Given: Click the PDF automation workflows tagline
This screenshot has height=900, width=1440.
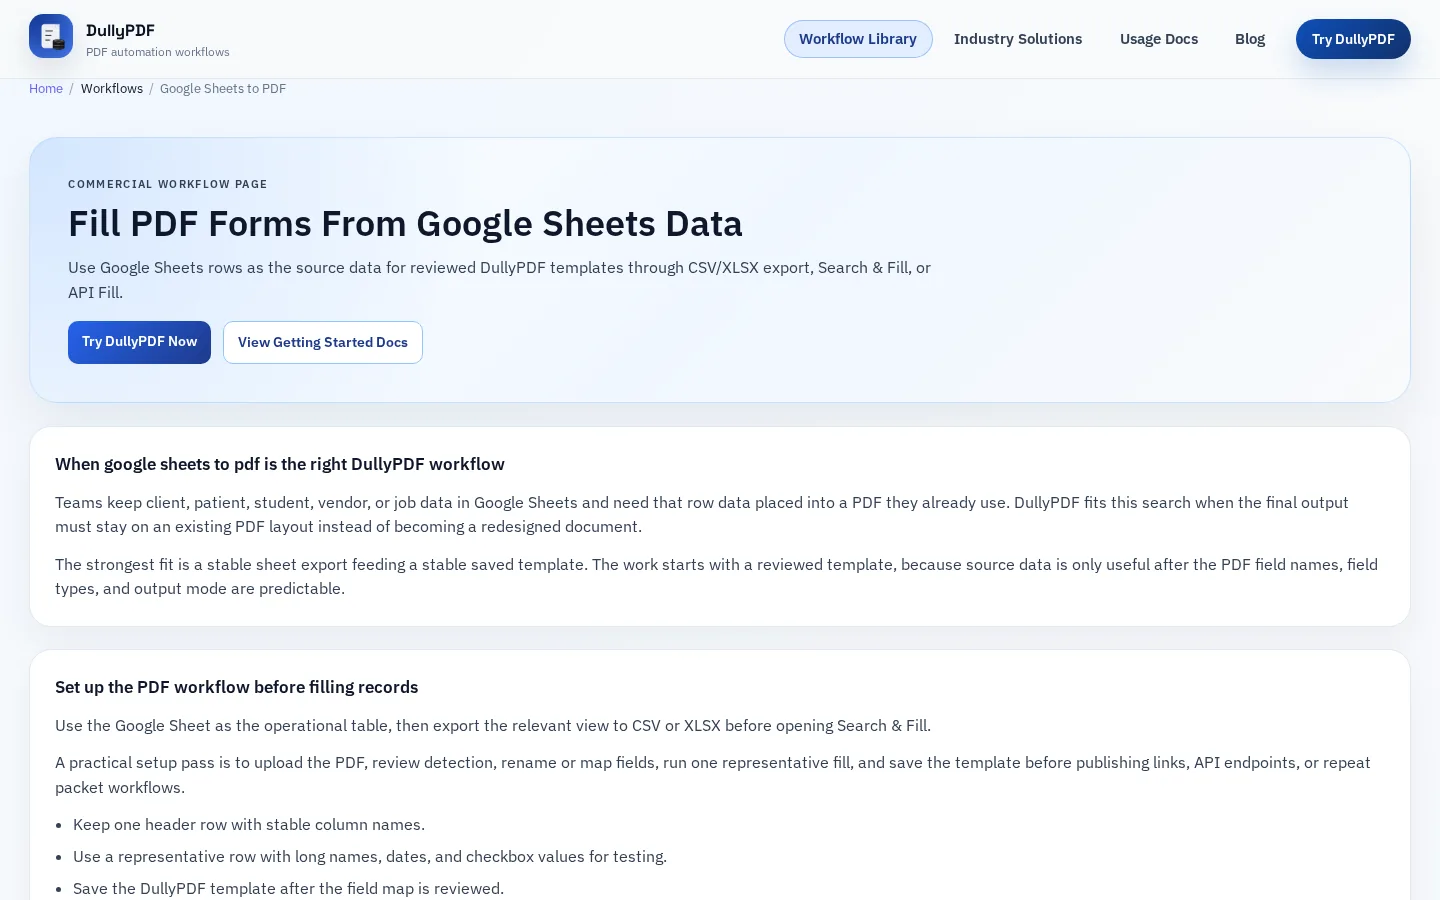Looking at the screenshot, I should (158, 52).
